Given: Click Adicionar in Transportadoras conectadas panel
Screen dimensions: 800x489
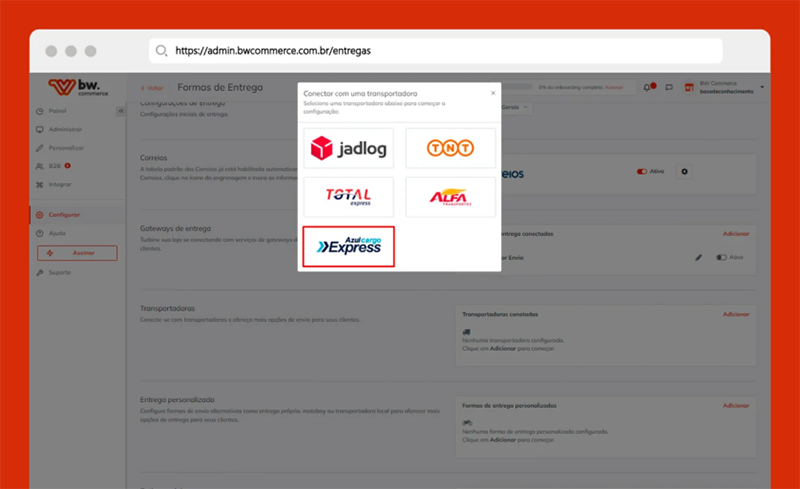Looking at the screenshot, I should click(736, 314).
